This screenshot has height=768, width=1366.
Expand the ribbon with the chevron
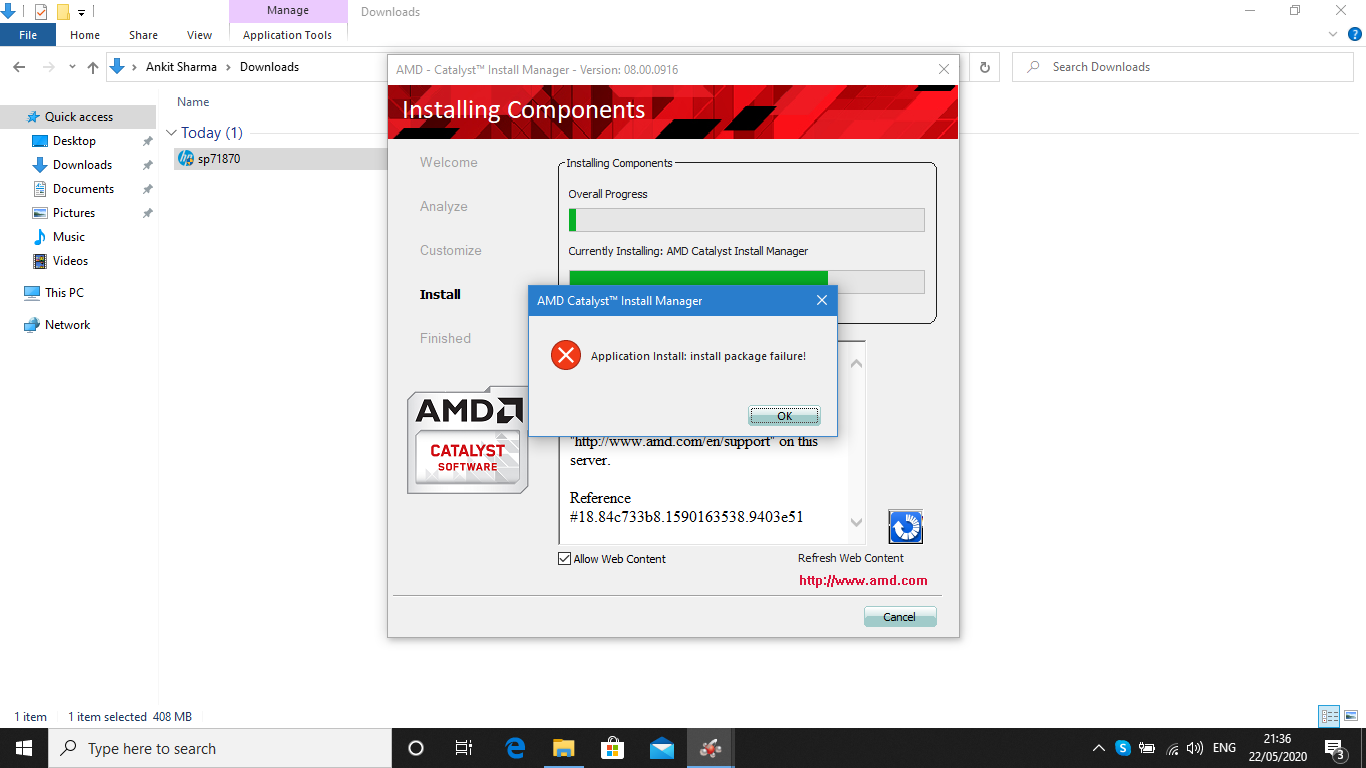tap(1333, 34)
